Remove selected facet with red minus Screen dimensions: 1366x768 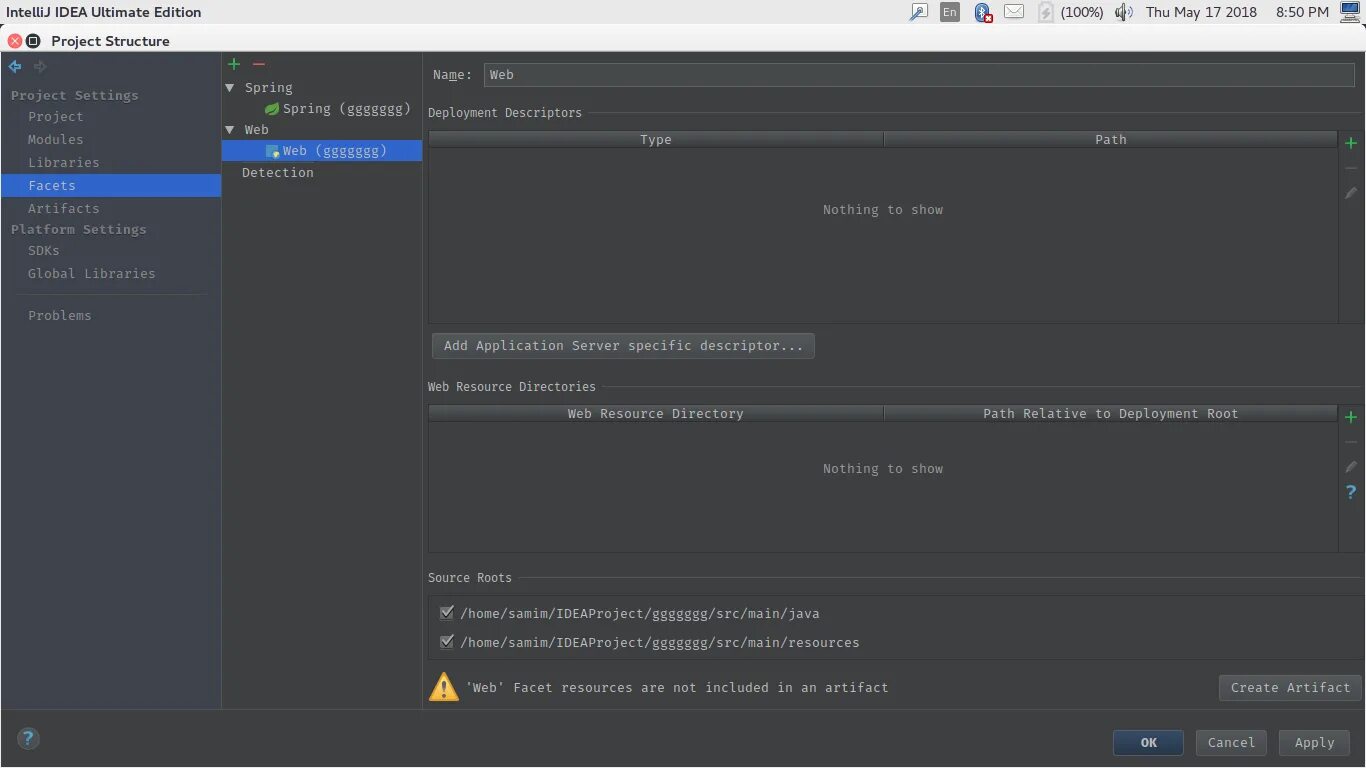(259, 64)
